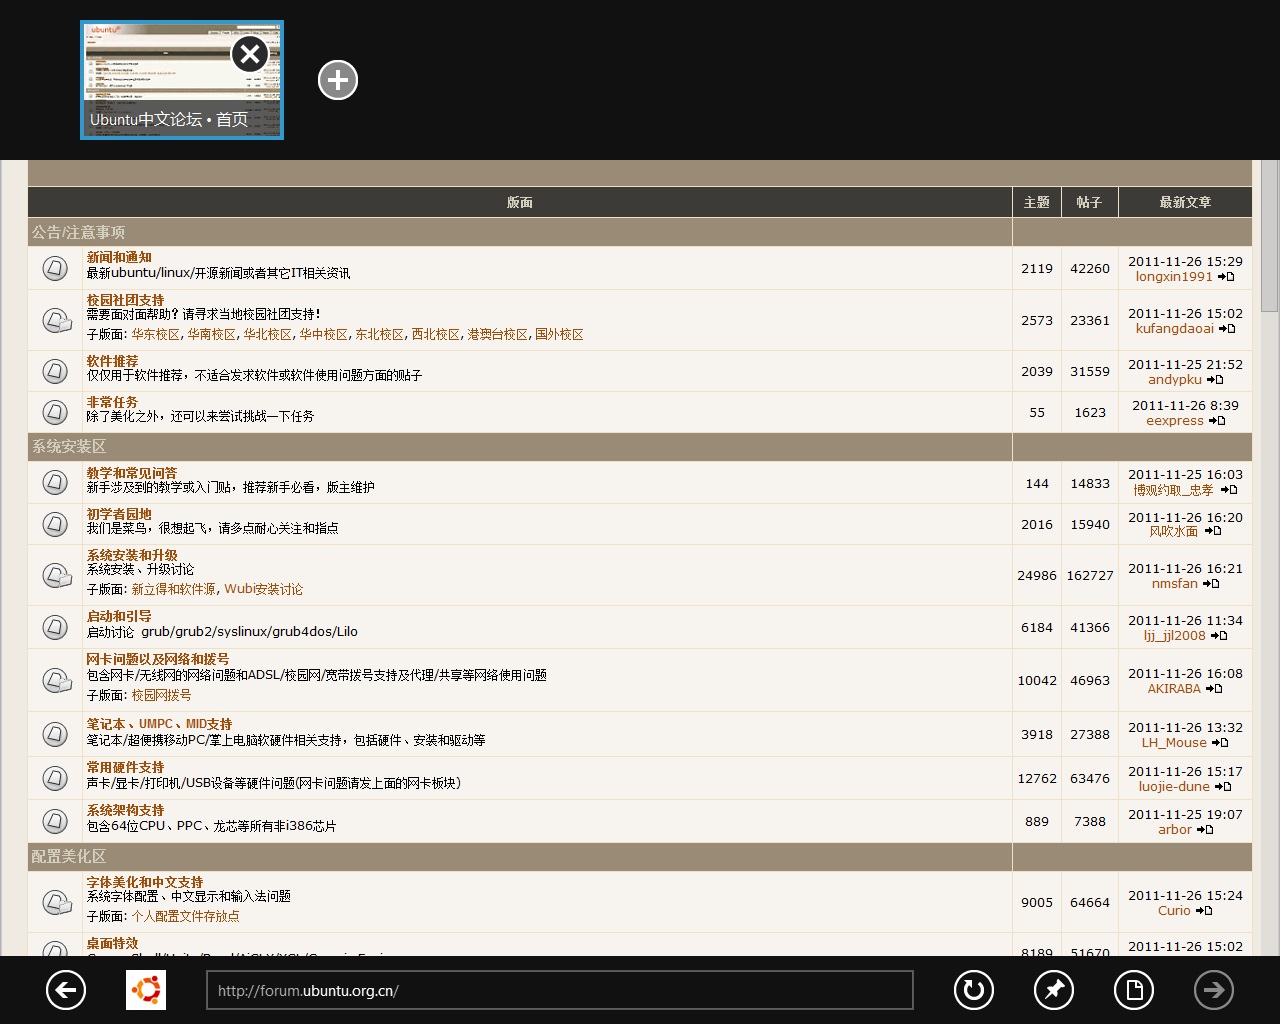Image resolution: width=1280 pixels, height=1024 pixels.
Task: Open the 系统架构支持 forum
Action: (x=125, y=810)
